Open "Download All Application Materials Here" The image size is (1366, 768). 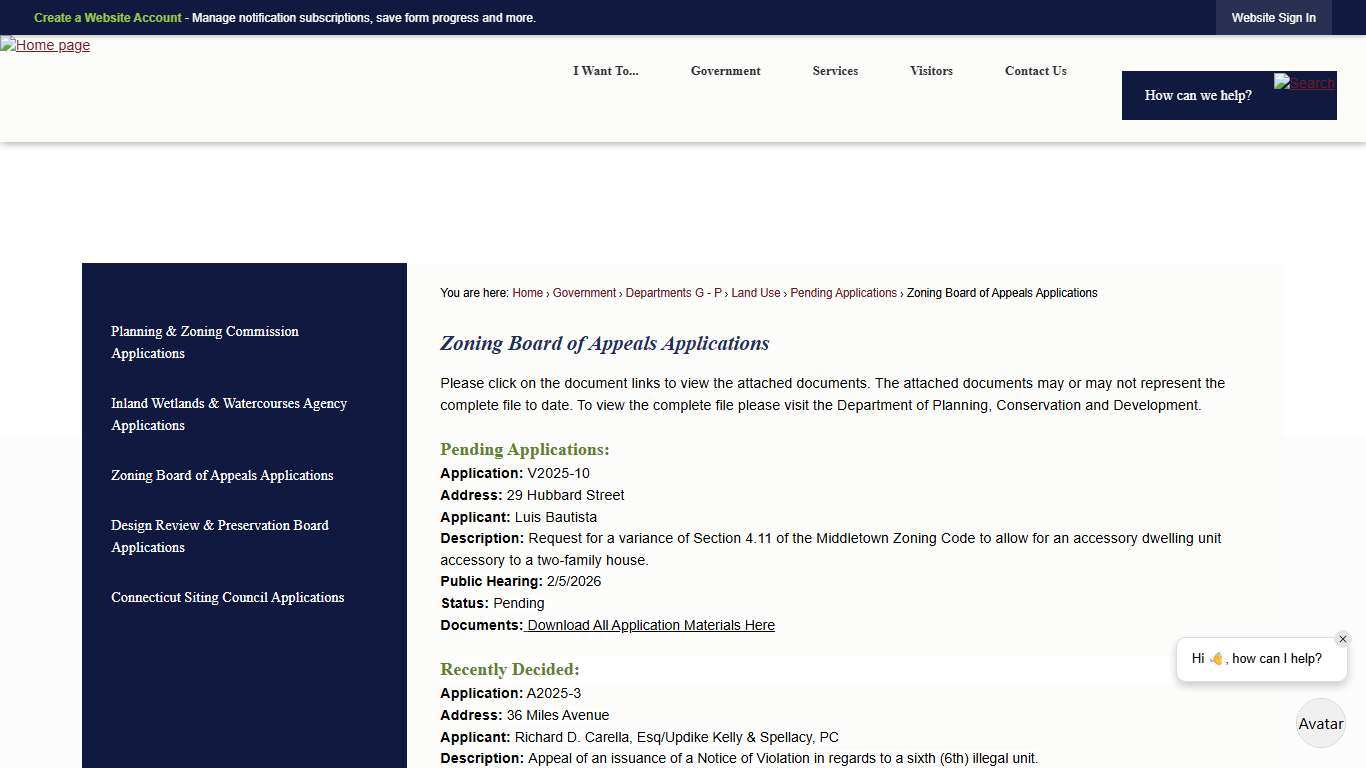650,625
